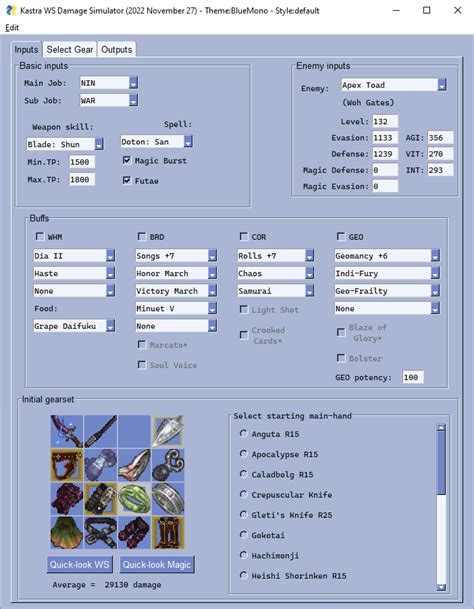Click the black gauntlets hands slot icon
474x609 pixels.
click(x=101, y=499)
